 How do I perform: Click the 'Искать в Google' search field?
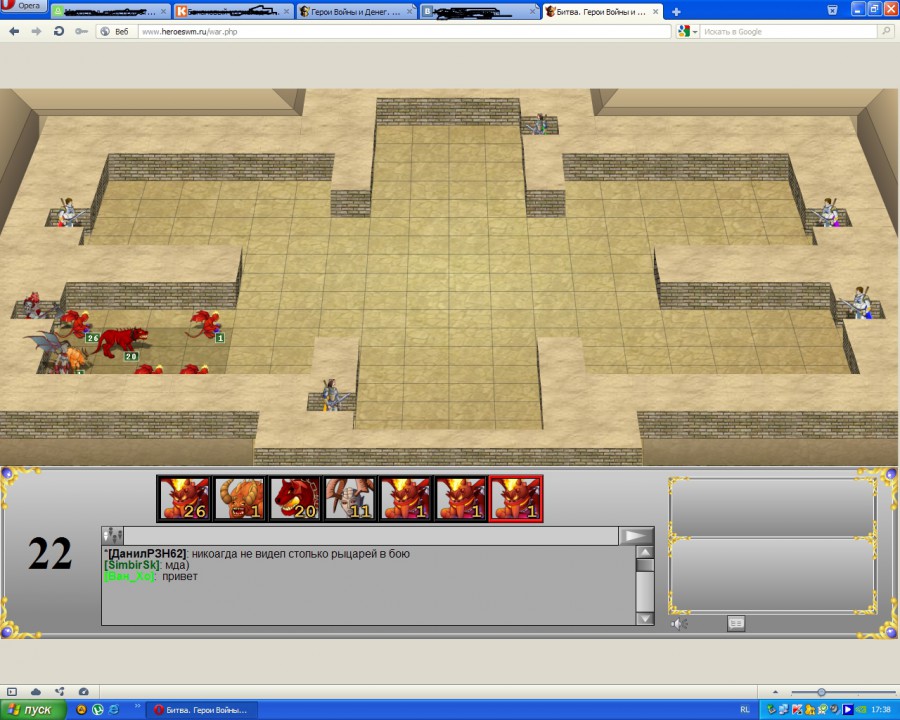[789, 32]
